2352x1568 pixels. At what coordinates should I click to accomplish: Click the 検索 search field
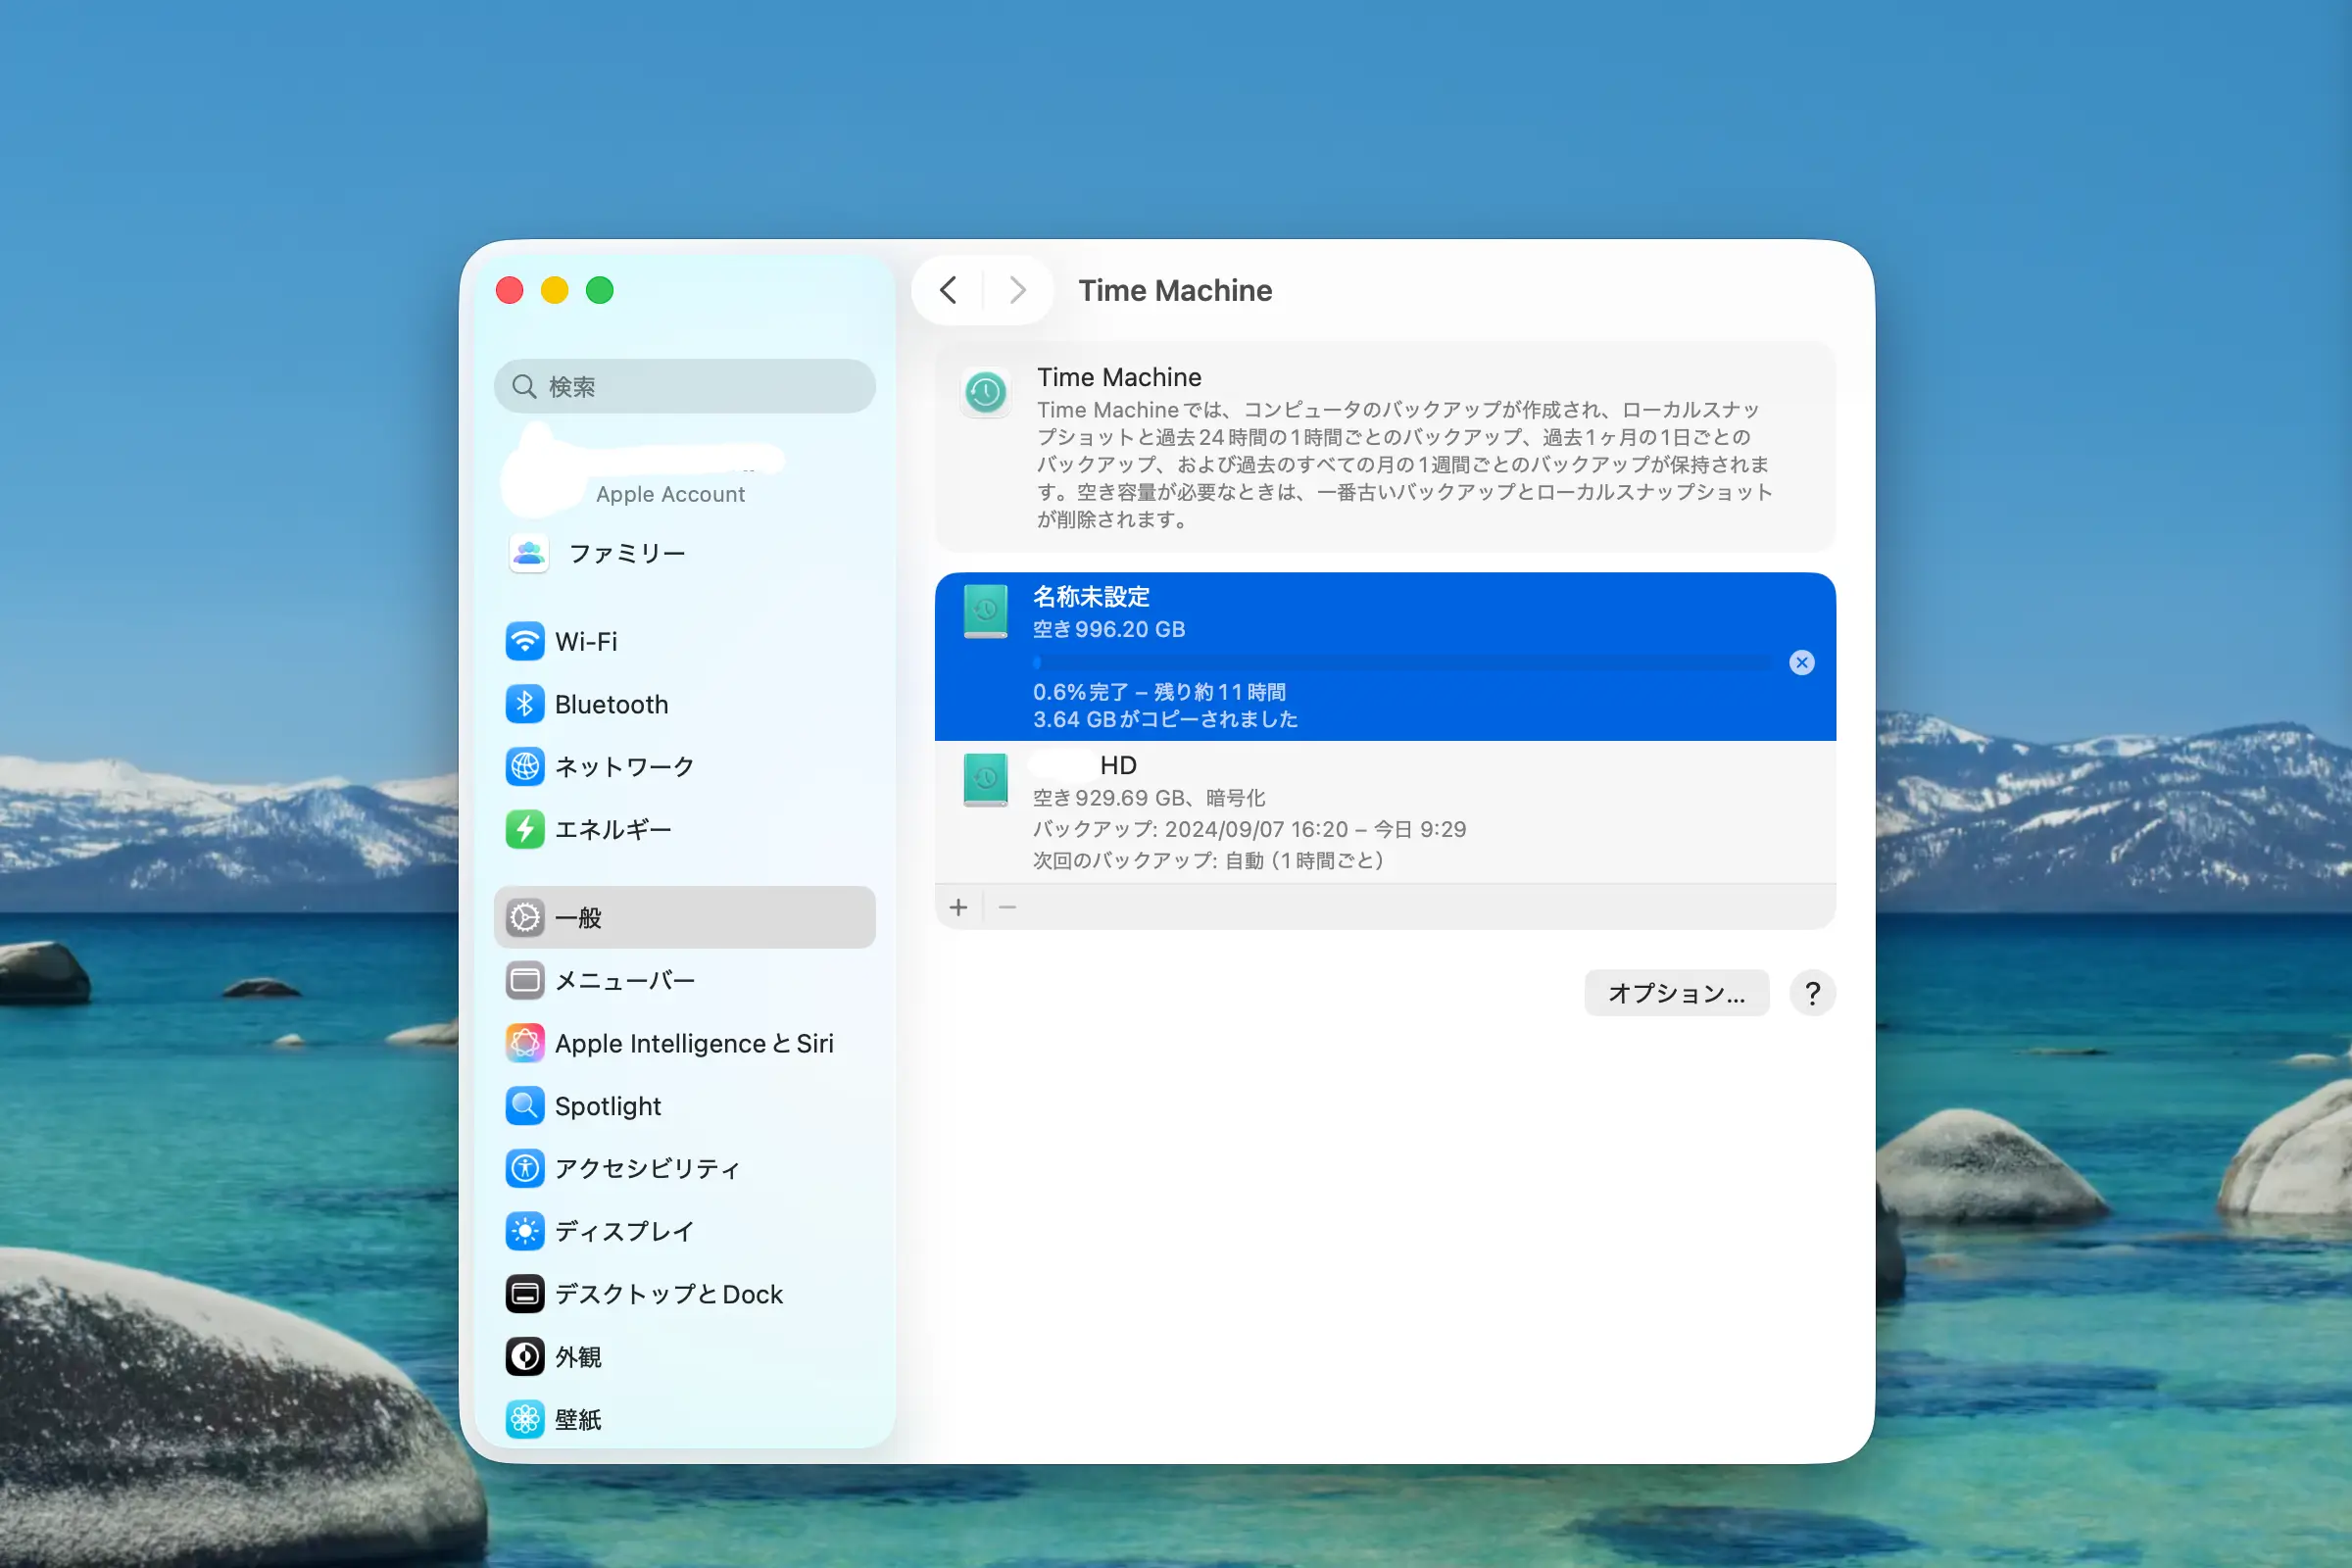click(684, 386)
